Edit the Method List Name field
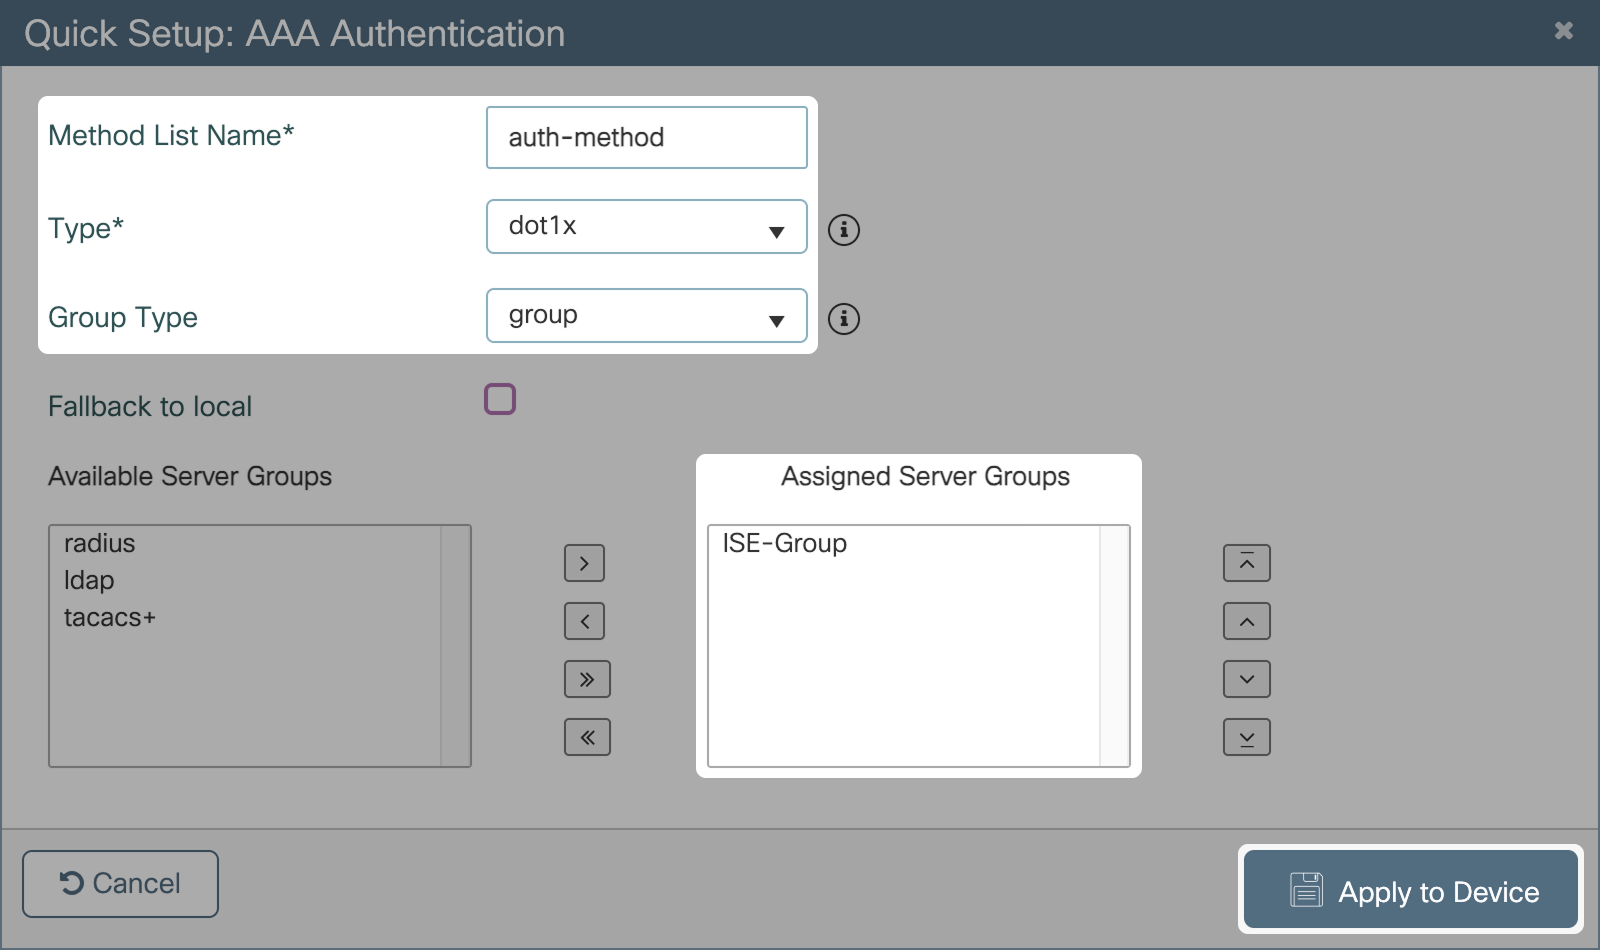Viewport: 1600px width, 950px height. [646, 138]
